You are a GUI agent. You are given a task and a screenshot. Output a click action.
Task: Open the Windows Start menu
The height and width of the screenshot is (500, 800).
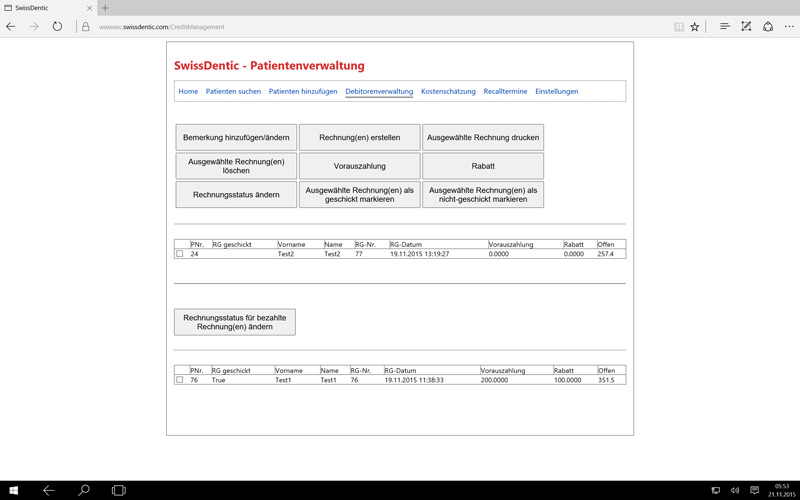tap(14, 491)
